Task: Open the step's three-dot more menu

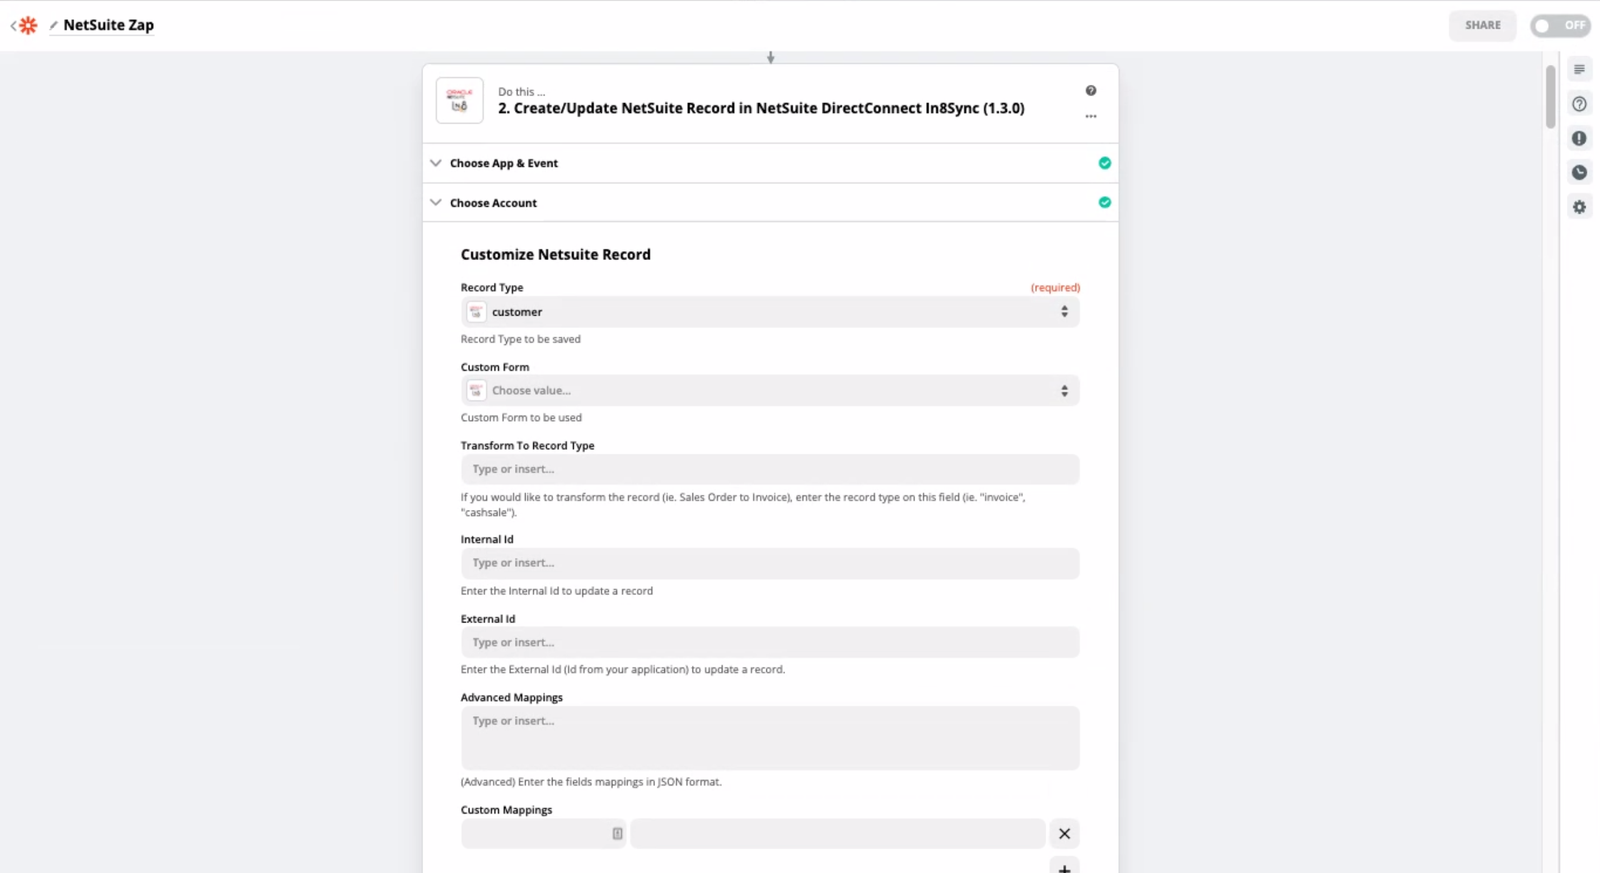Action: point(1091,116)
